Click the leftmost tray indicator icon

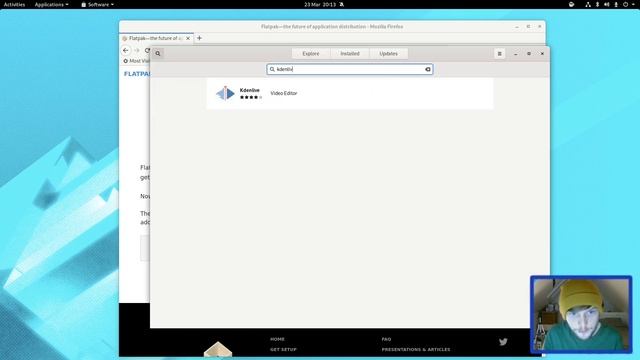click(x=571, y=4)
